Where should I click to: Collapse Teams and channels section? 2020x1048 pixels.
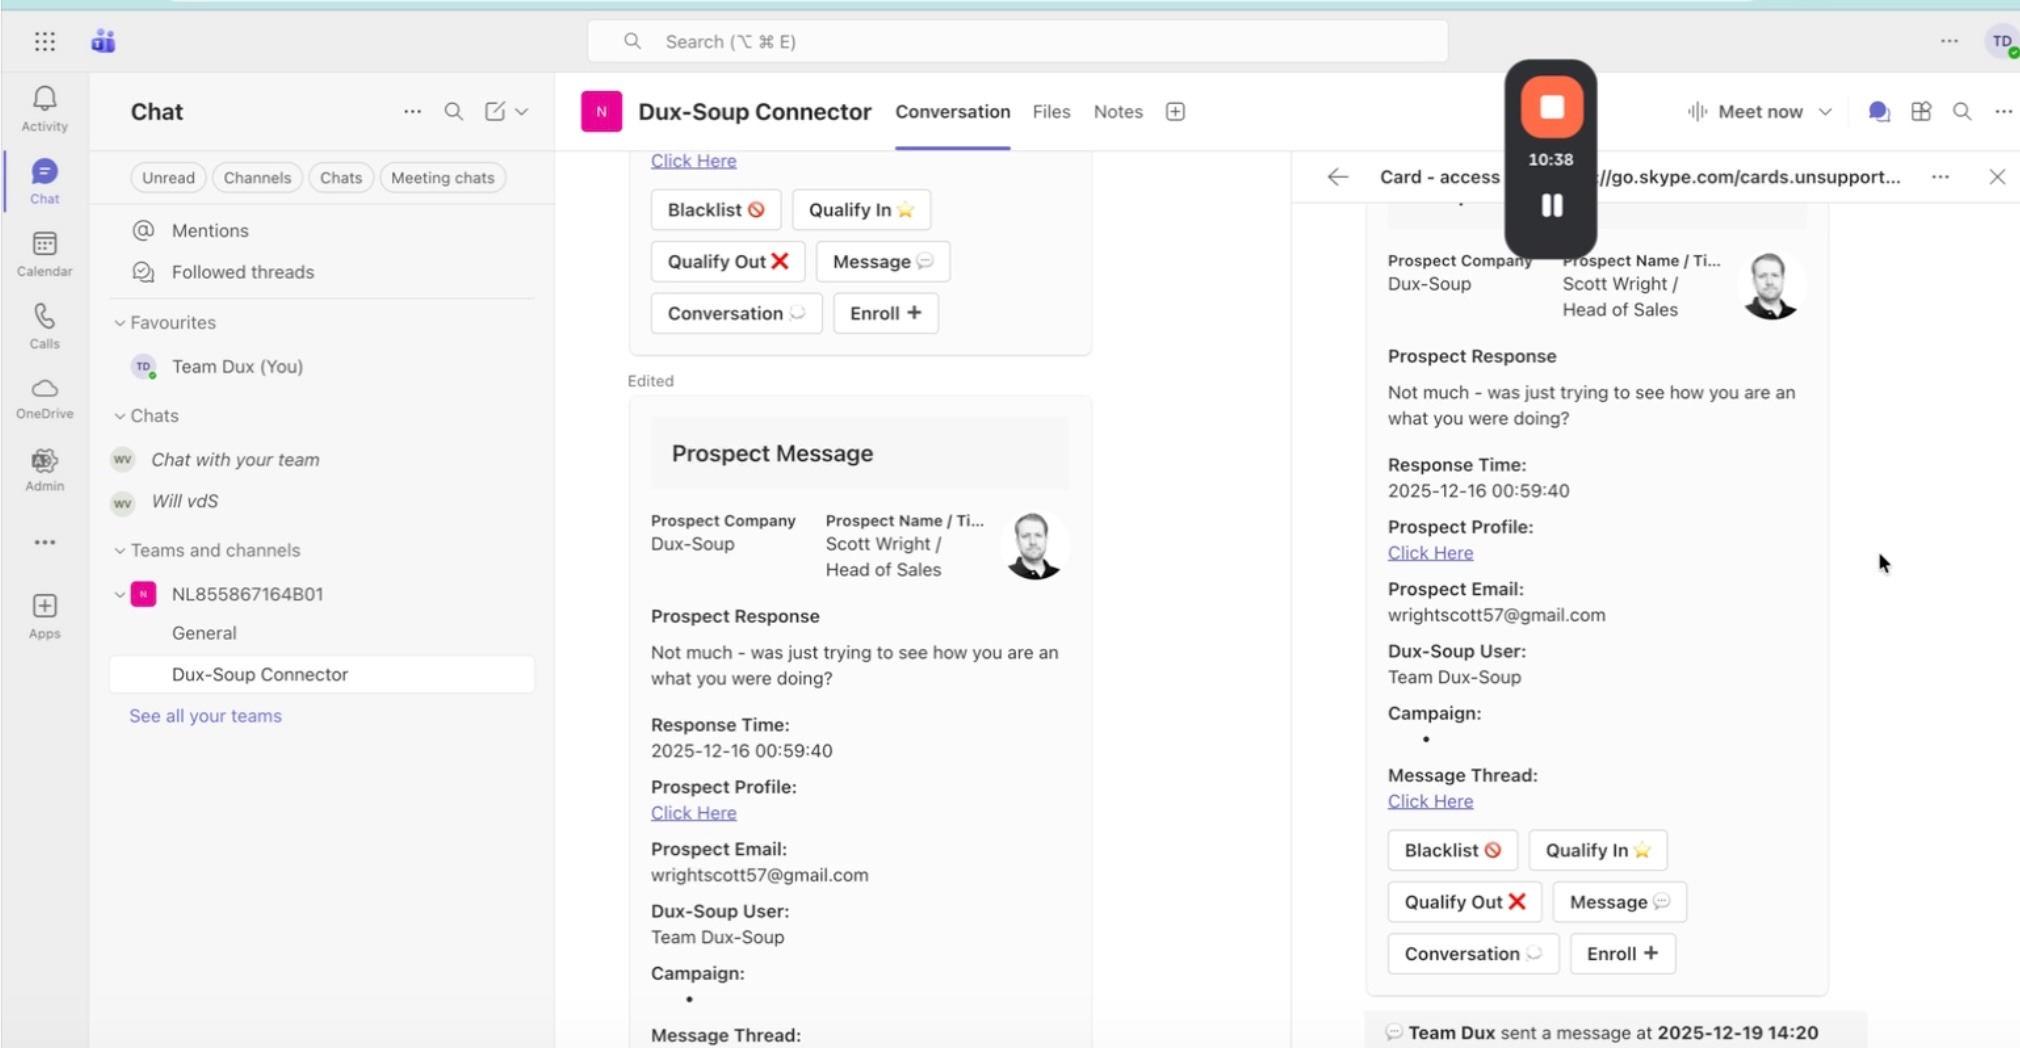pyautogui.click(x=119, y=550)
